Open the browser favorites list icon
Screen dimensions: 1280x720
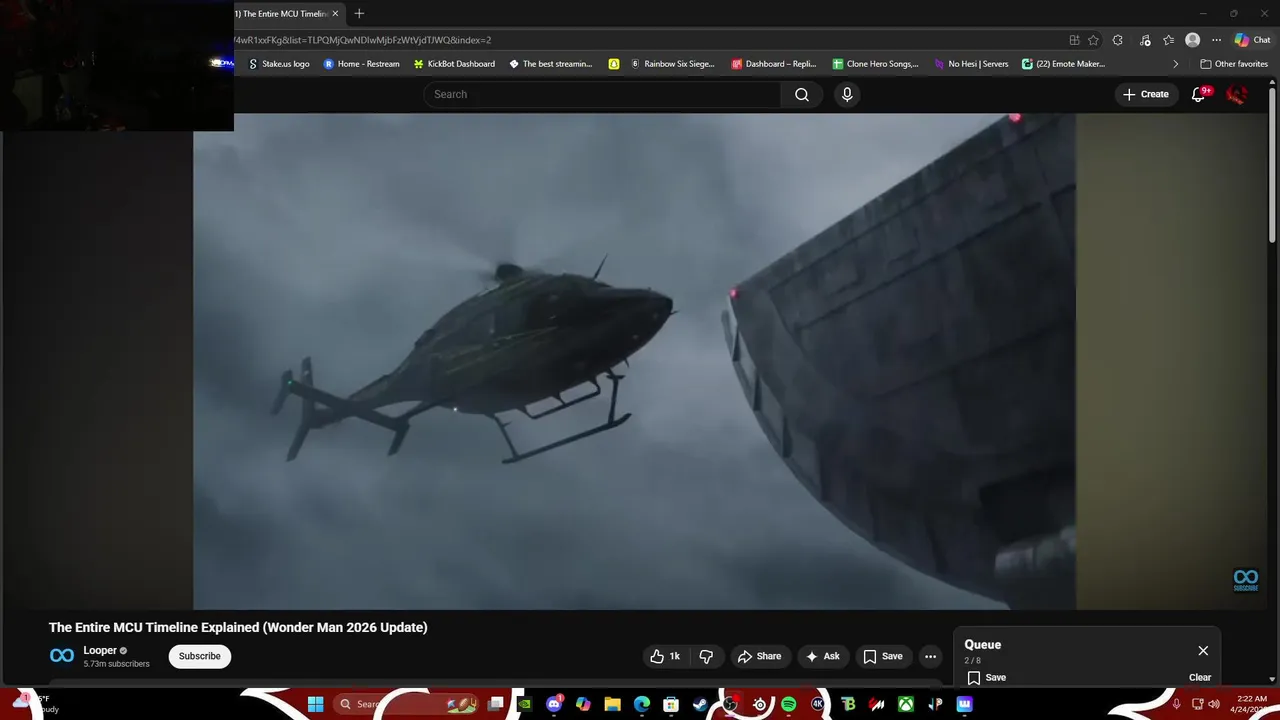coord(1168,40)
